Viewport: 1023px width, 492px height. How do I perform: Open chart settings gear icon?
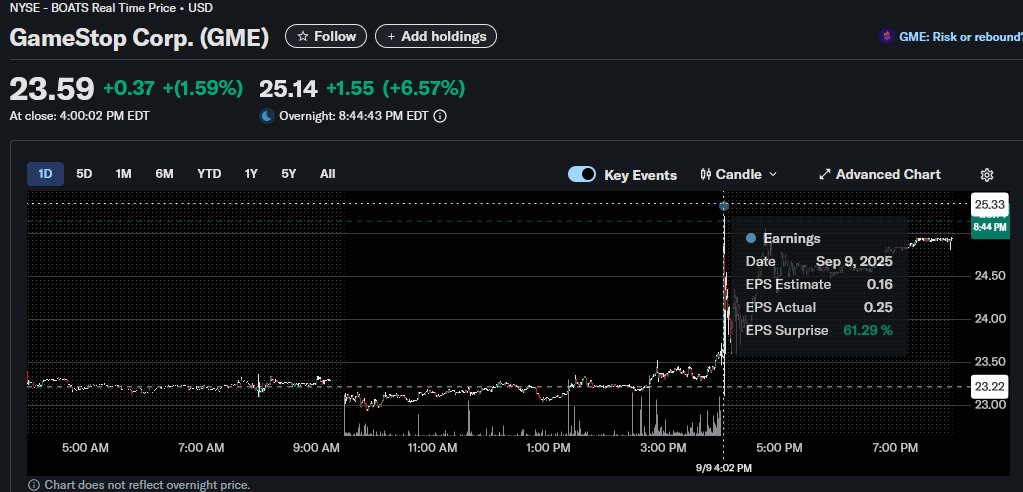click(986, 175)
